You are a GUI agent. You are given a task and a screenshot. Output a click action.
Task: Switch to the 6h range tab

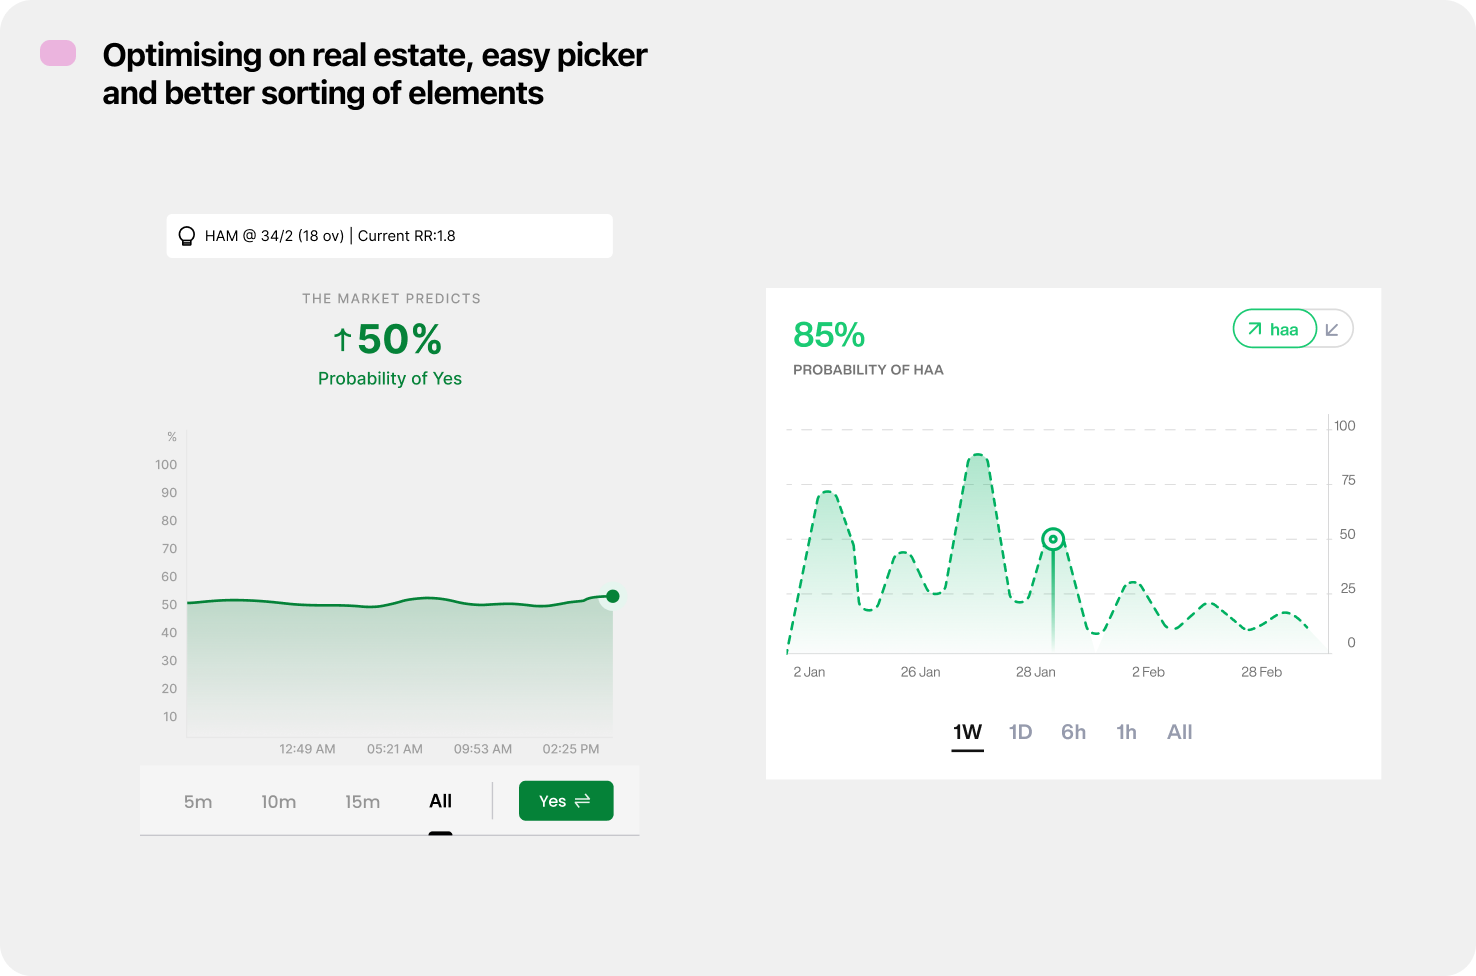click(x=1074, y=732)
